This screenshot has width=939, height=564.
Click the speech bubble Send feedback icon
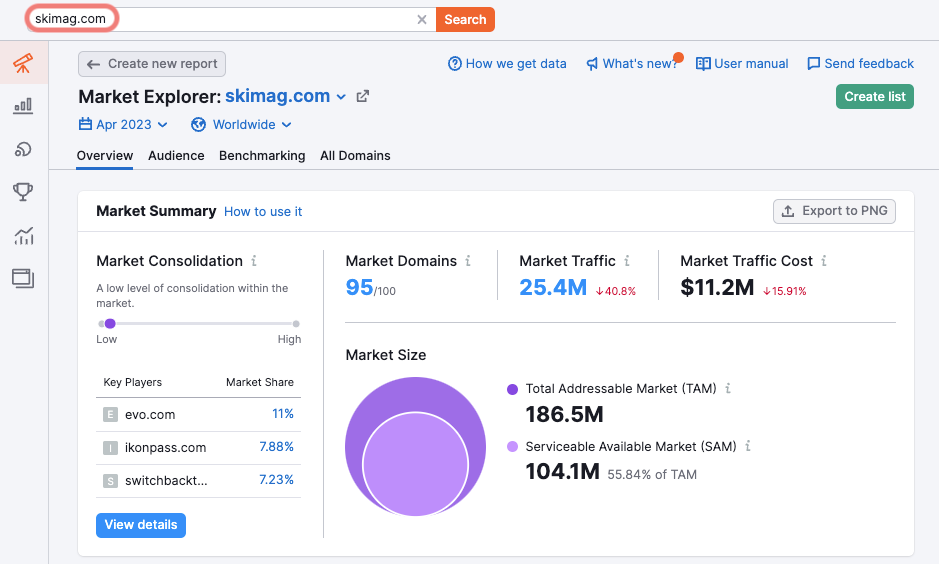click(x=813, y=63)
